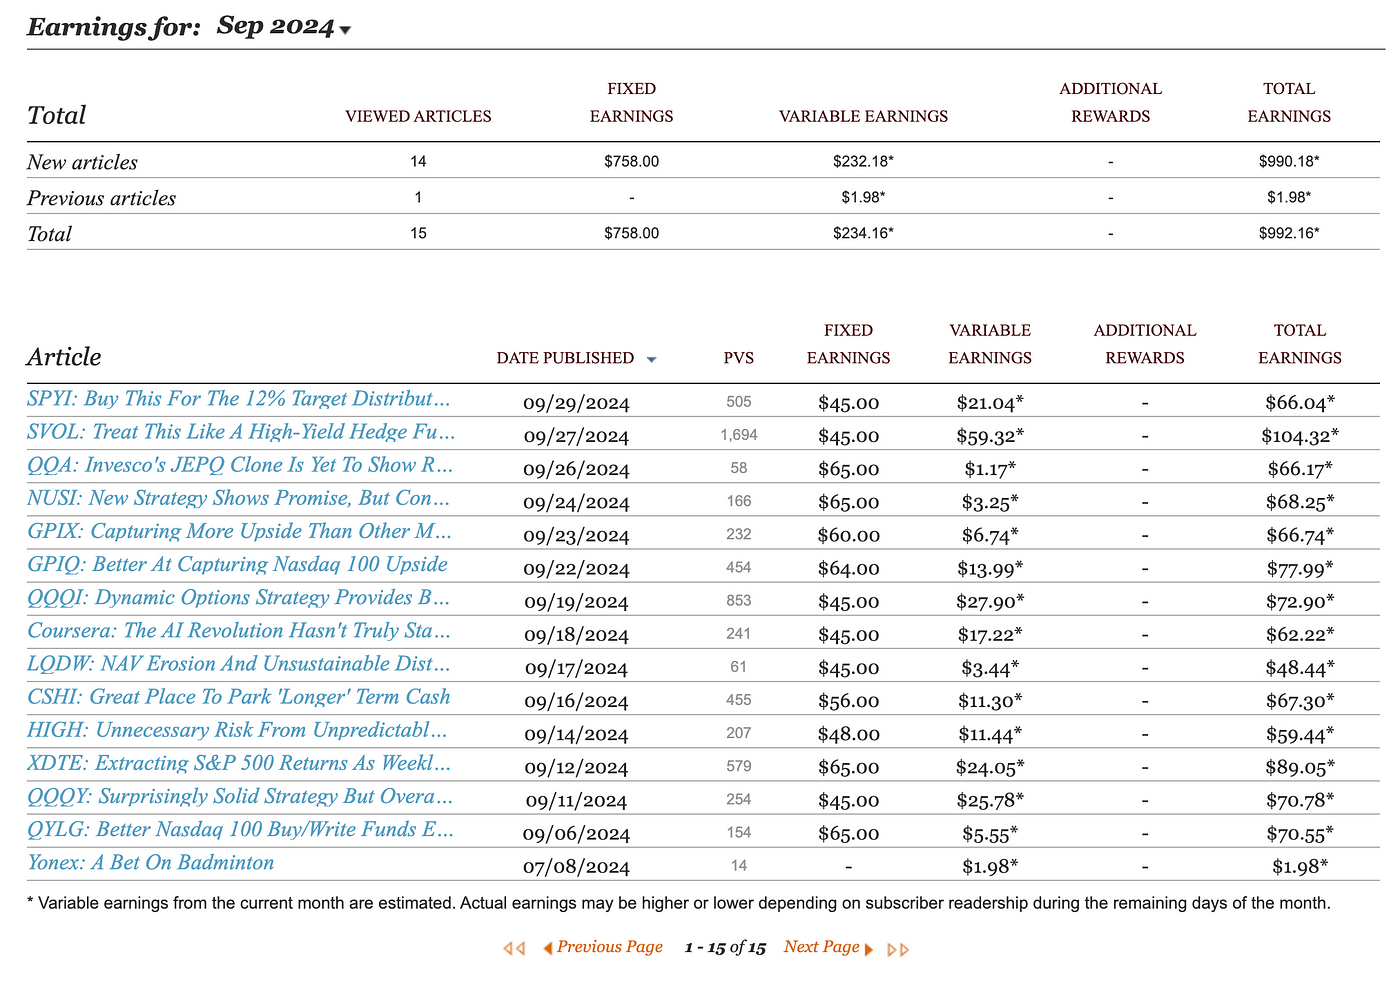Click the Article table heading
Image resolution: width=1400 pixels, height=982 pixels.
click(64, 357)
